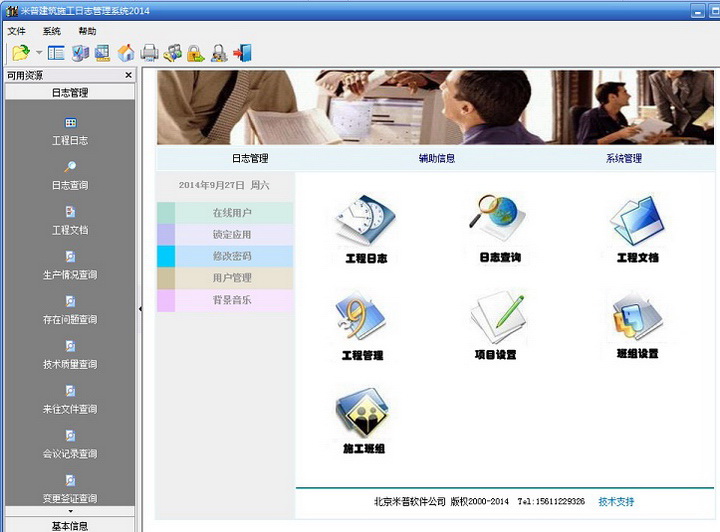
Task: Click the 会议记录查询 sidebar icon
Action: (x=70, y=435)
